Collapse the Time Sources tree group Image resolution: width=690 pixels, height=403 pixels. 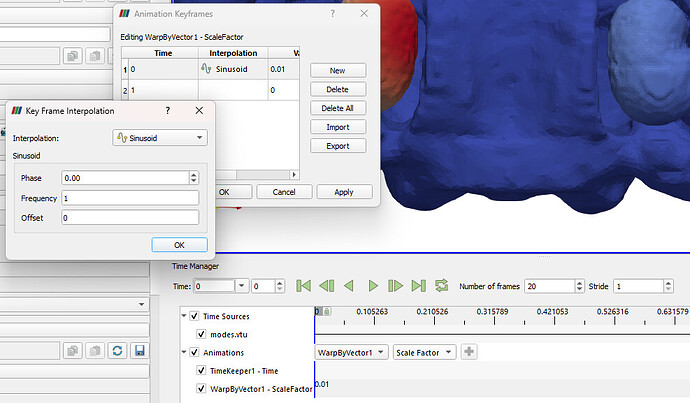[x=184, y=316]
